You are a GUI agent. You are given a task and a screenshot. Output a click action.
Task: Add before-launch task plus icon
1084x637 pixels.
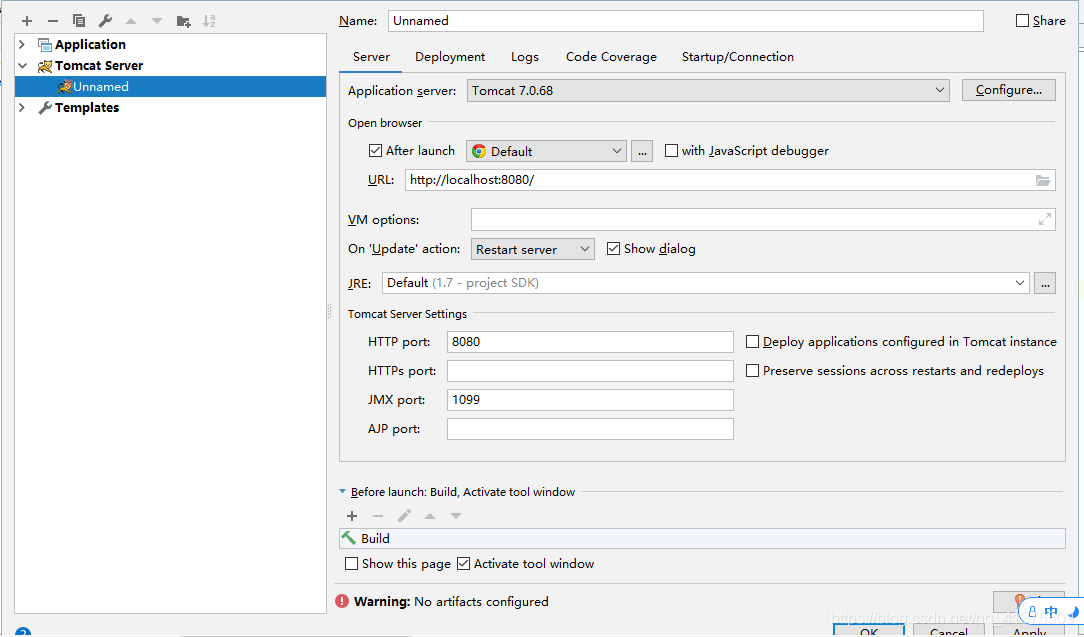pos(352,516)
